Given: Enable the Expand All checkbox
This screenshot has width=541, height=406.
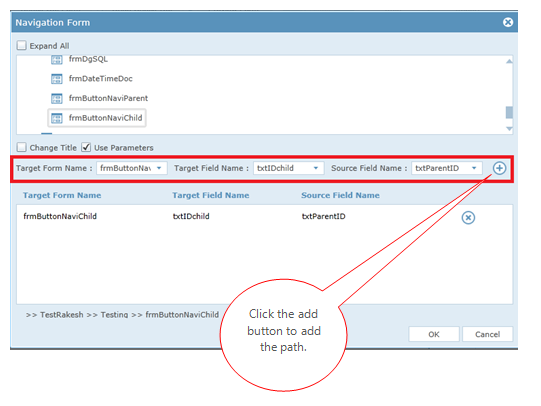Looking at the screenshot, I should [x=21, y=45].
